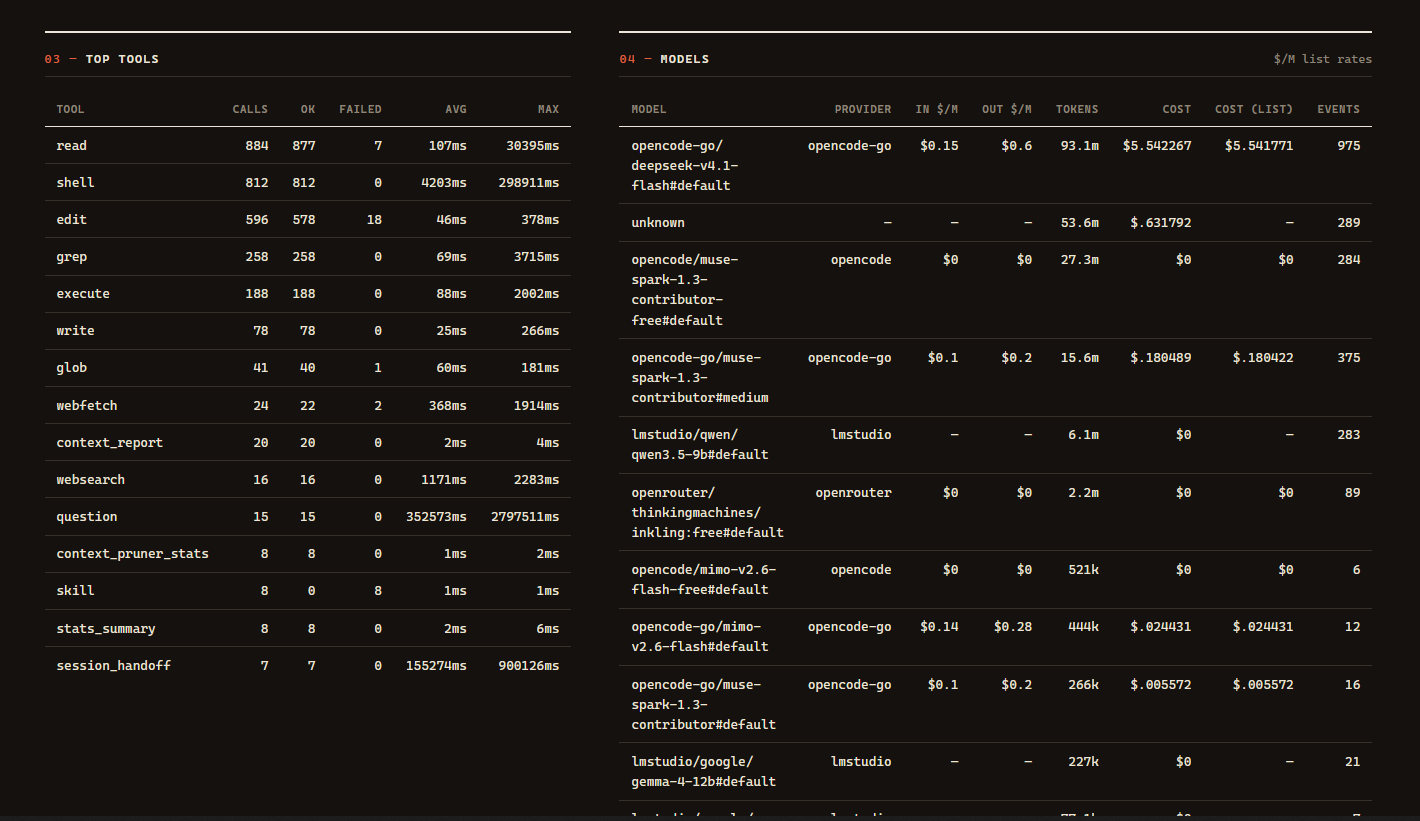This screenshot has height=821, width=1420.
Task: Click the opencode/mimo-v2.6-flash-free#default model name
Action: 704,580
